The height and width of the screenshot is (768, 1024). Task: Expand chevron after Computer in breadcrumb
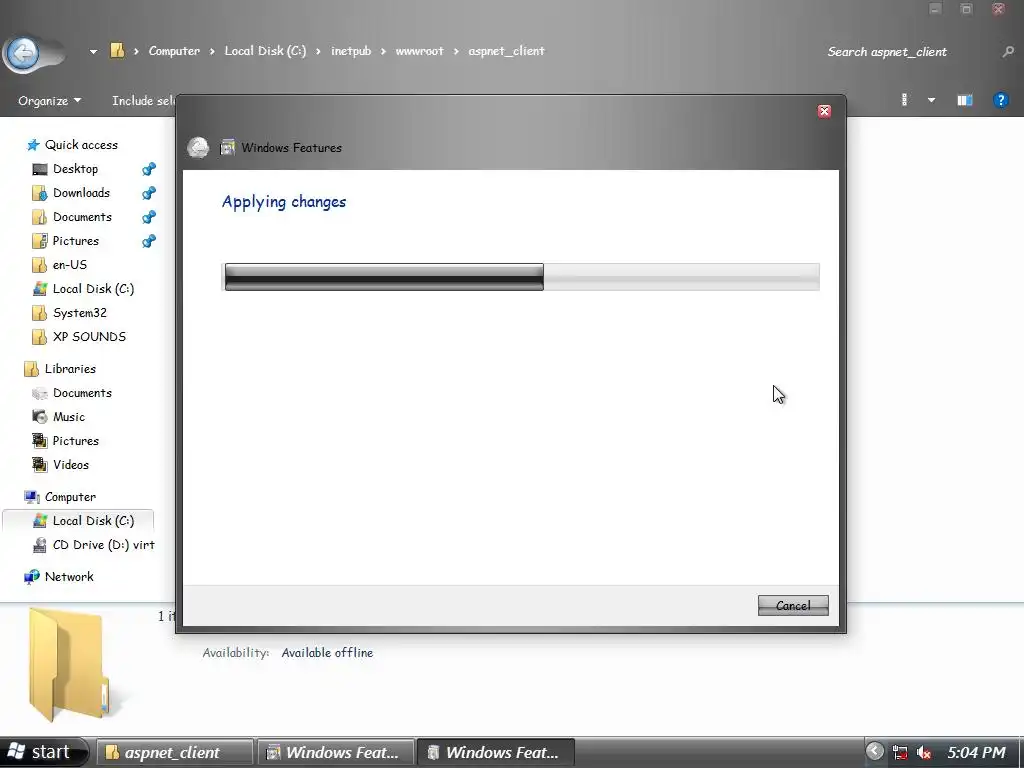point(212,52)
